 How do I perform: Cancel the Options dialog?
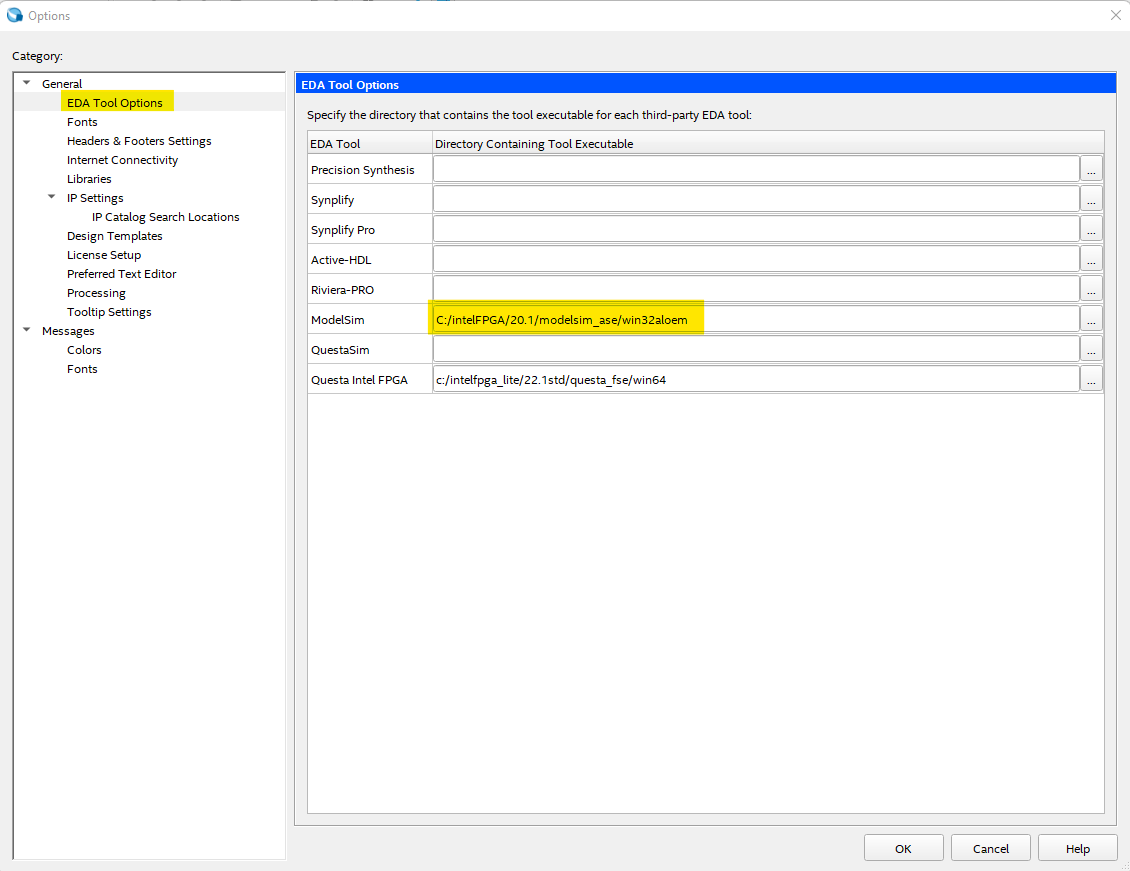point(991,848)
